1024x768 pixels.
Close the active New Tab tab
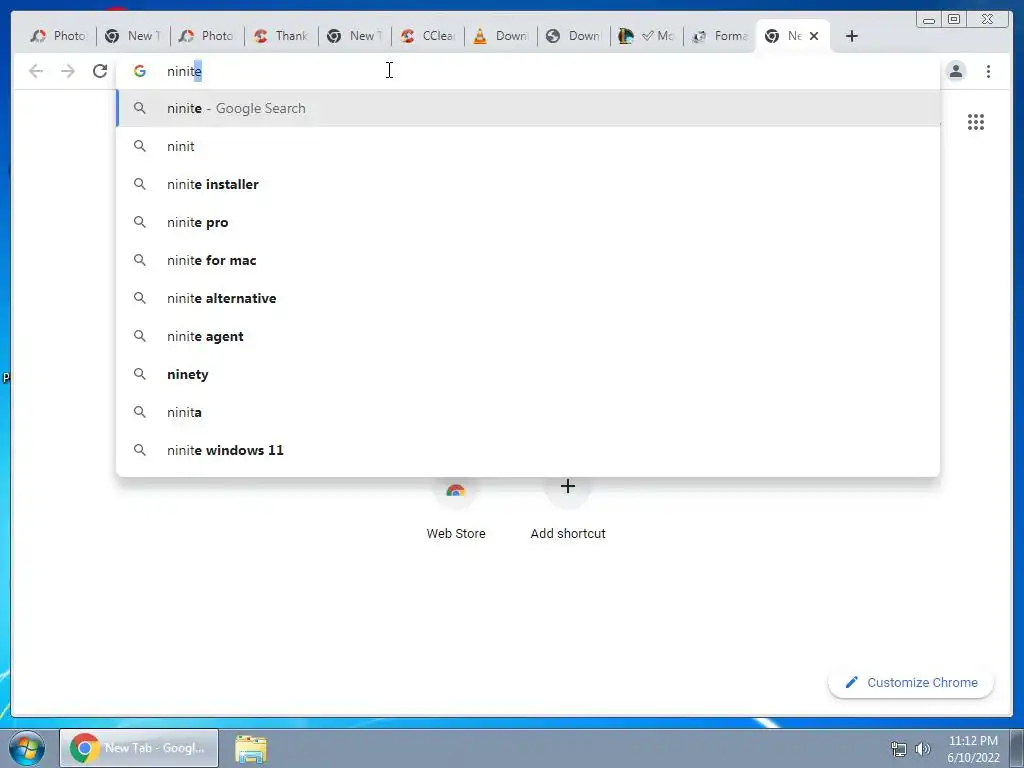click(x=814, y=36)
